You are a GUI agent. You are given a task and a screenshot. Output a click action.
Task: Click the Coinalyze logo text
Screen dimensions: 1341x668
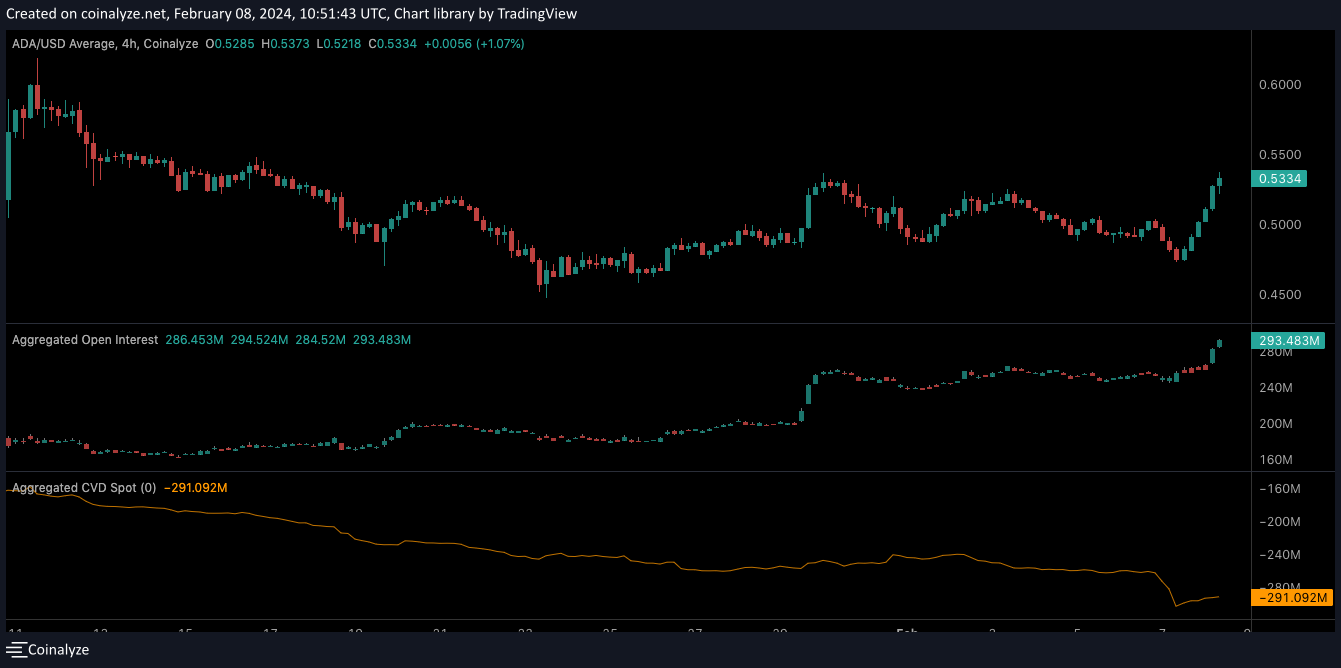point(58,650)
